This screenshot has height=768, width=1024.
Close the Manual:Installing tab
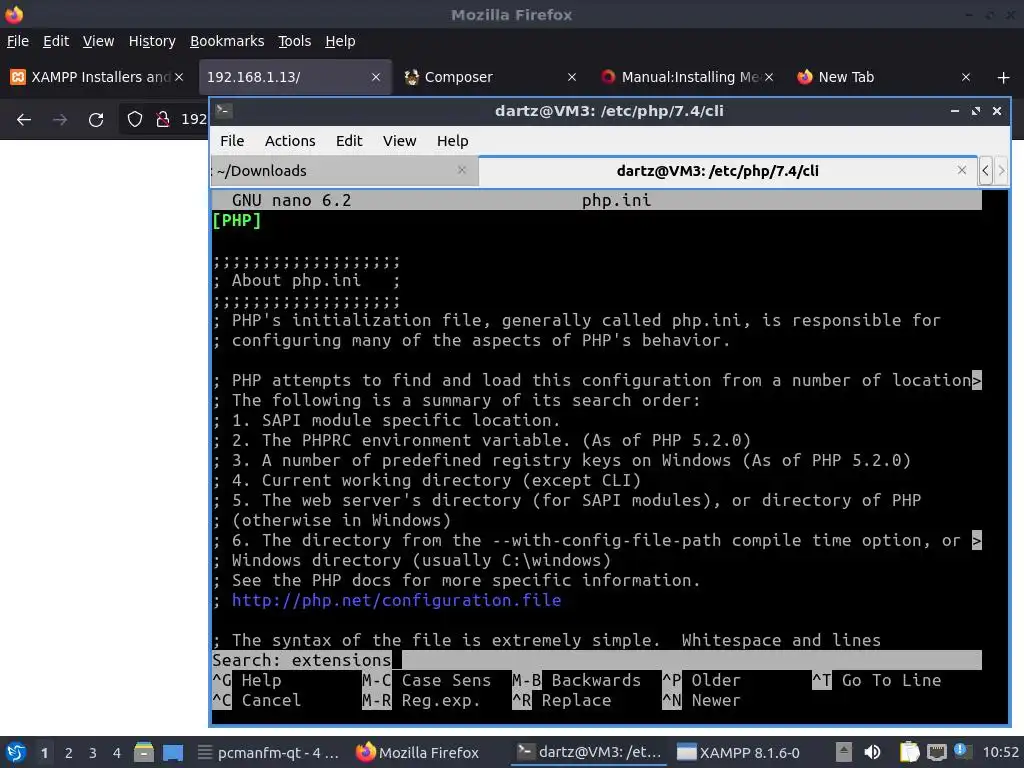[x=769, y=77]
